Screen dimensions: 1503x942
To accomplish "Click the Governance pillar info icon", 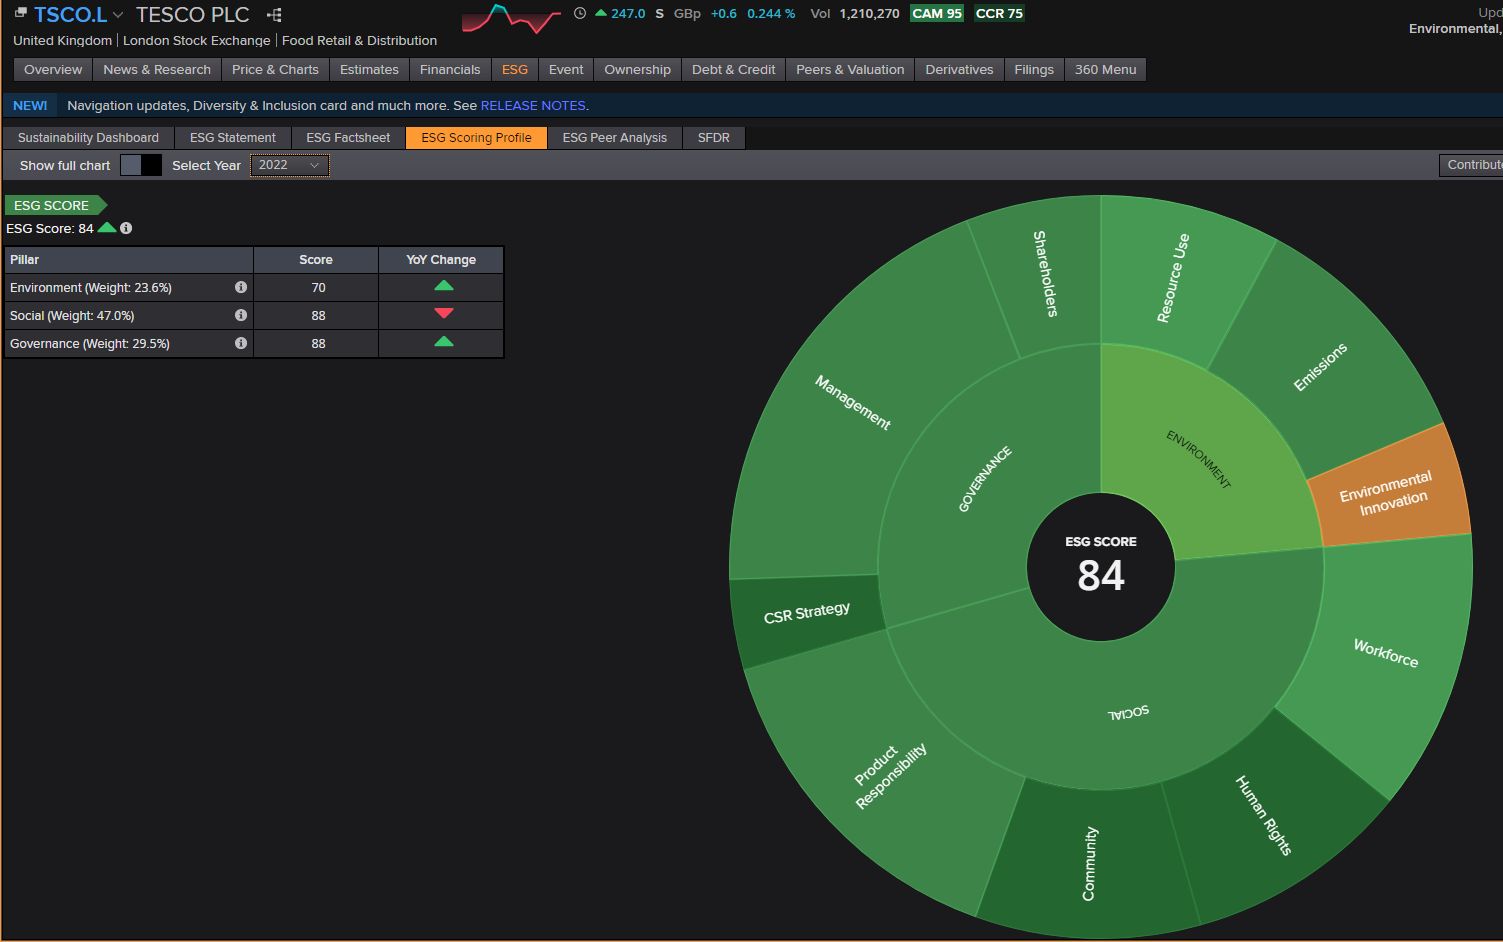I will (x=241, y=343).
